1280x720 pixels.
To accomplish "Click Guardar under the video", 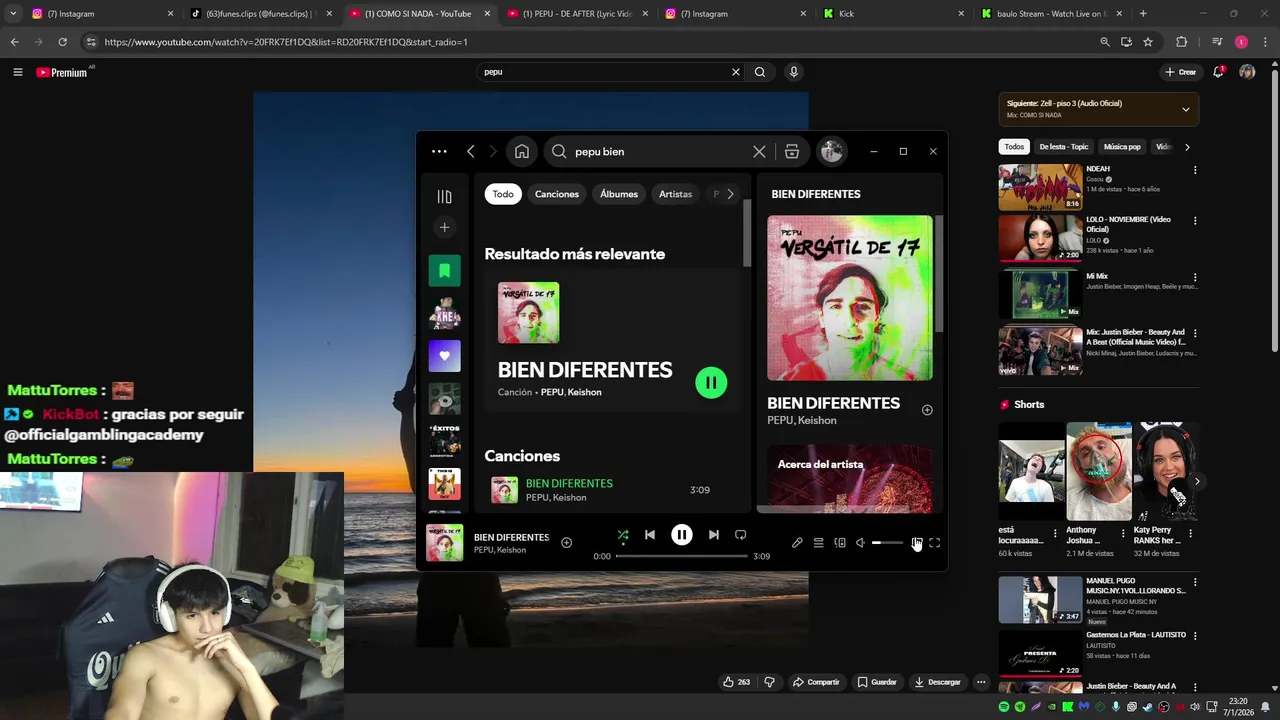I will 877,682.
